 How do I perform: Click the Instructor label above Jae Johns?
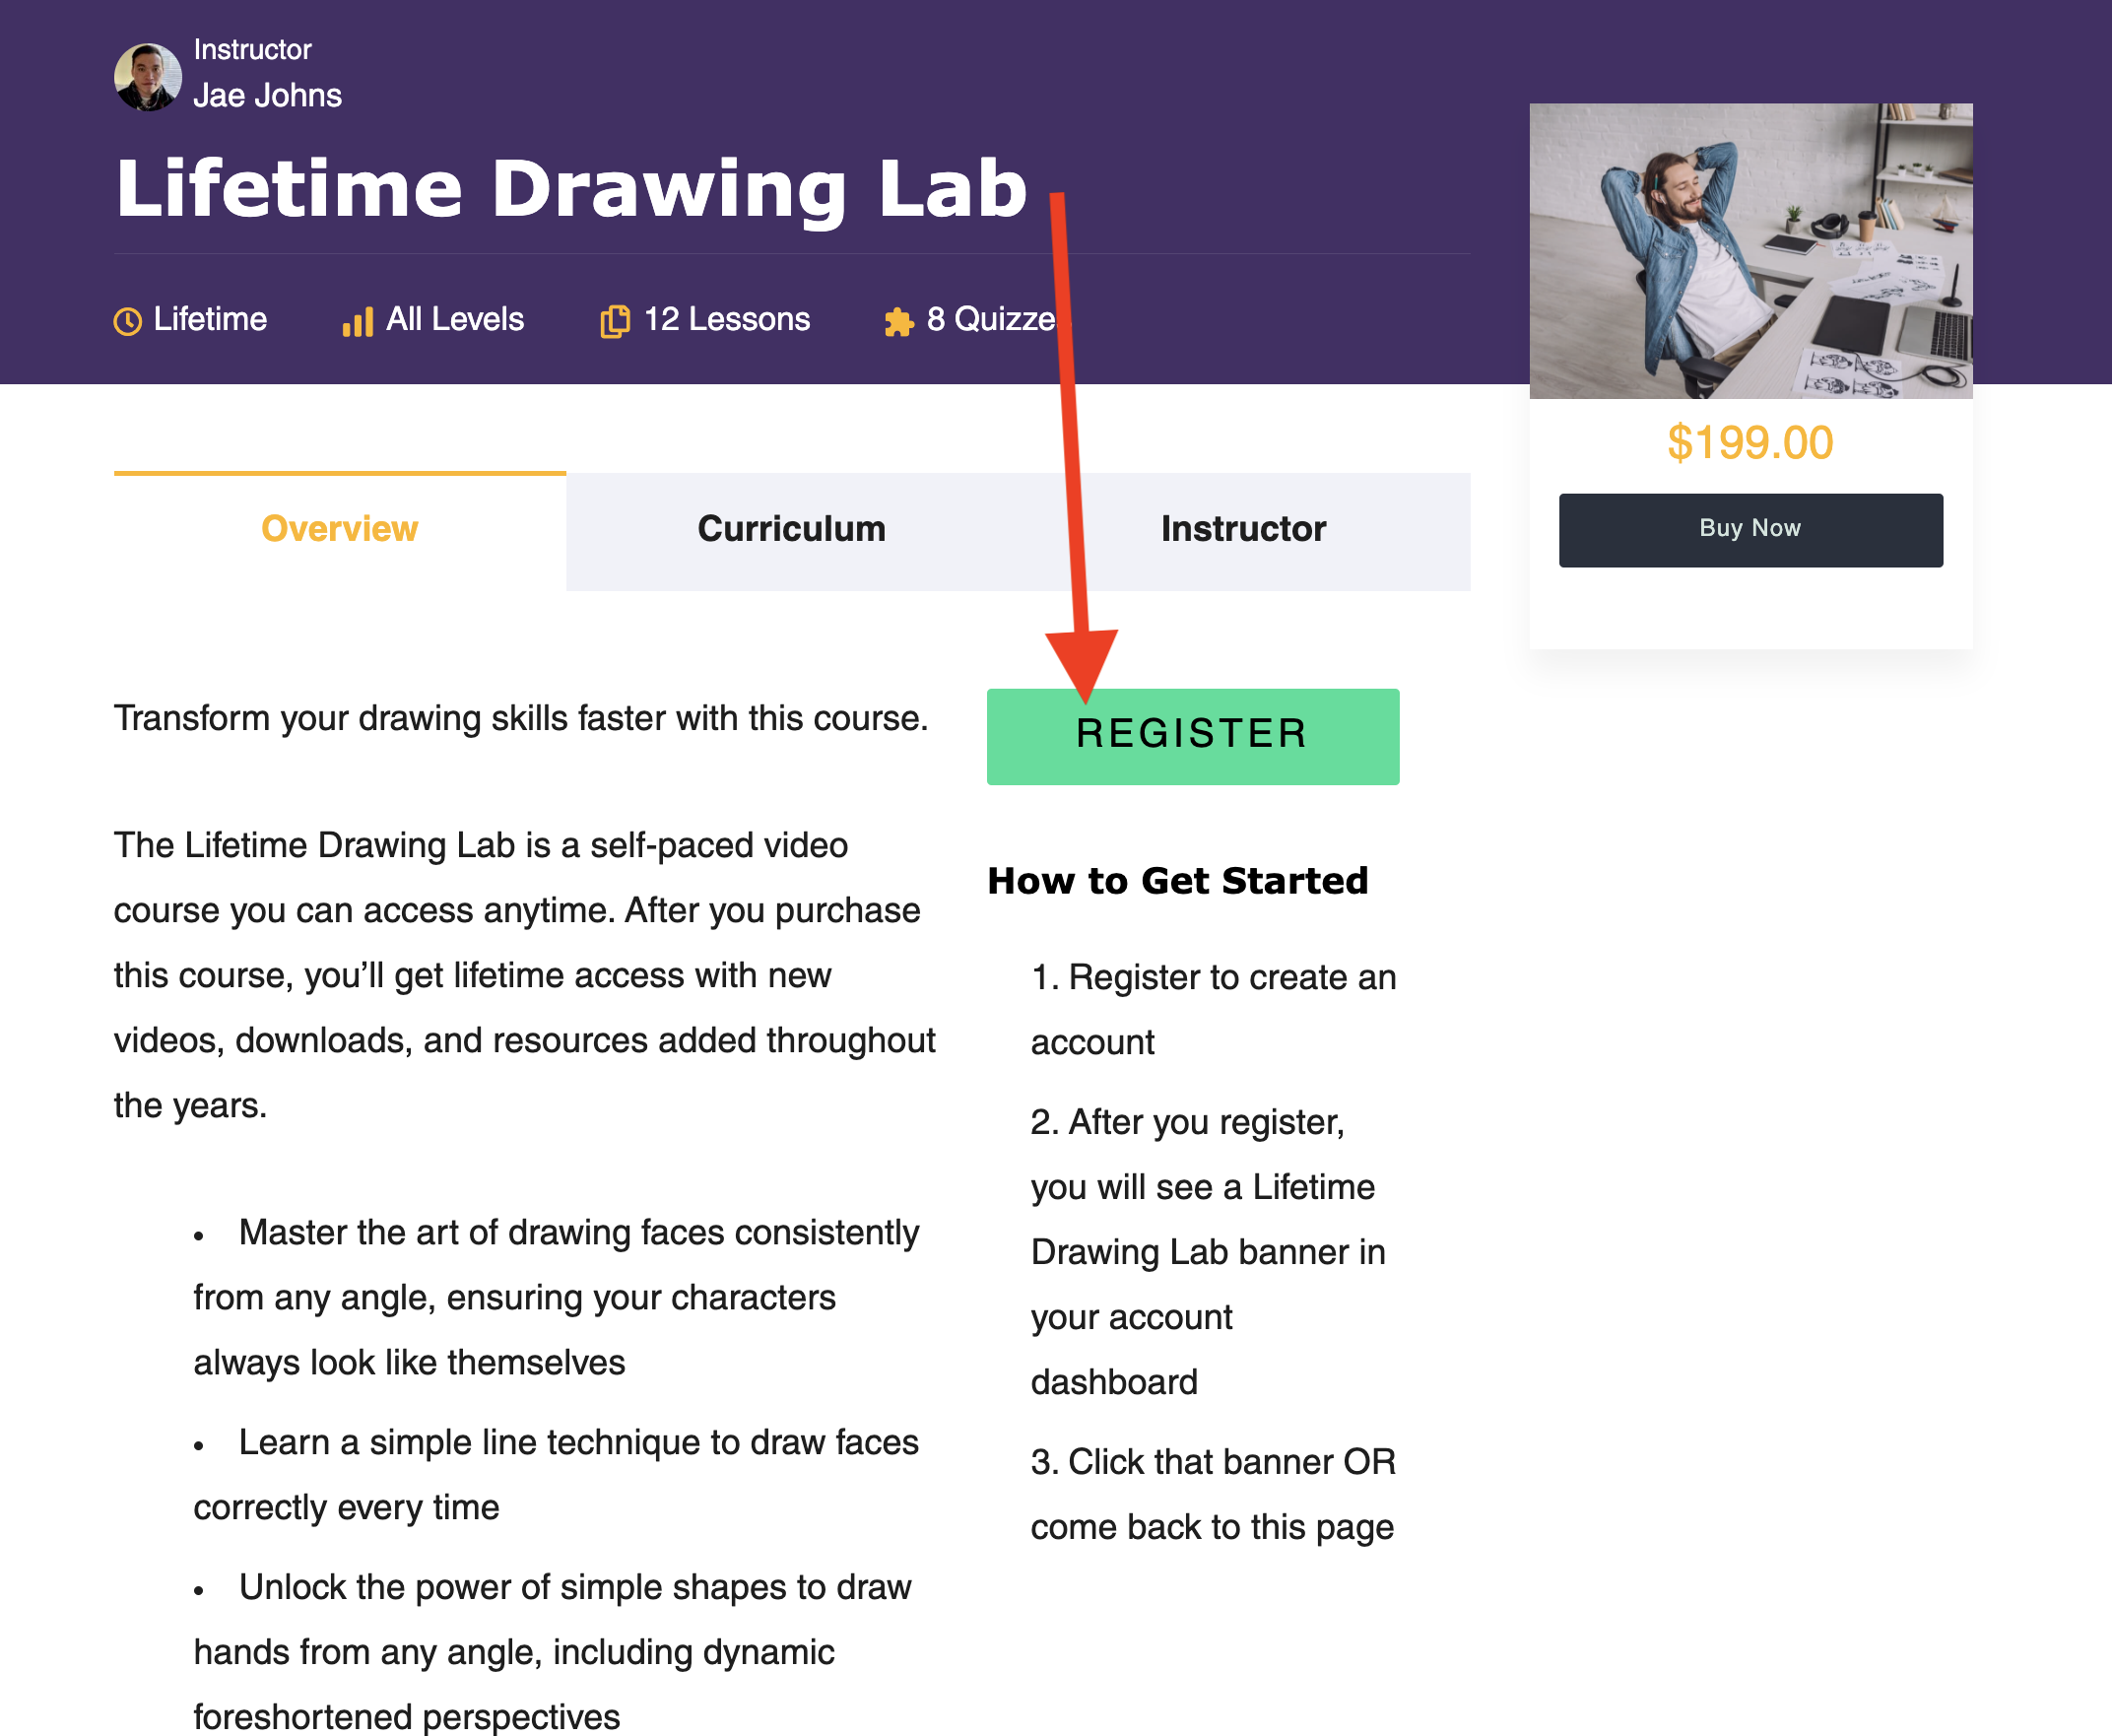[x=252, y=47]
